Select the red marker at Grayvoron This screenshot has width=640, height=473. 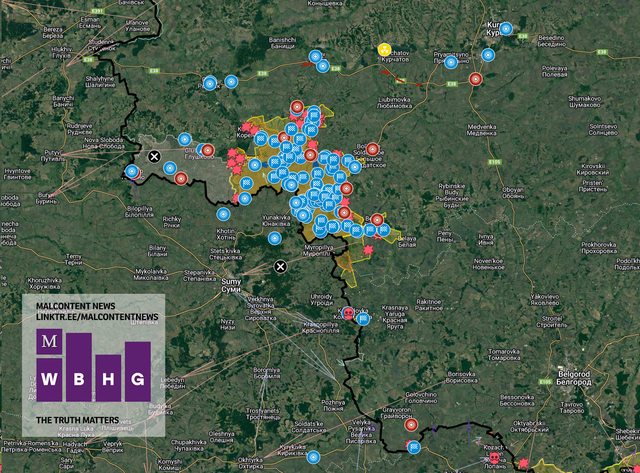[411, 424]
